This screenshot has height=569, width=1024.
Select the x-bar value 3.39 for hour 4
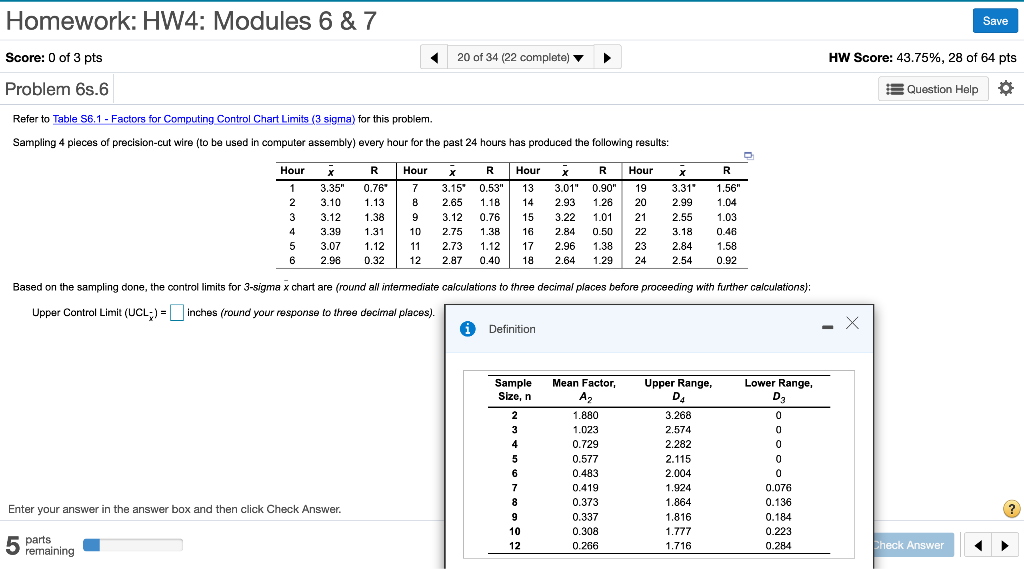pyautogui.click(x=330, y=231)
